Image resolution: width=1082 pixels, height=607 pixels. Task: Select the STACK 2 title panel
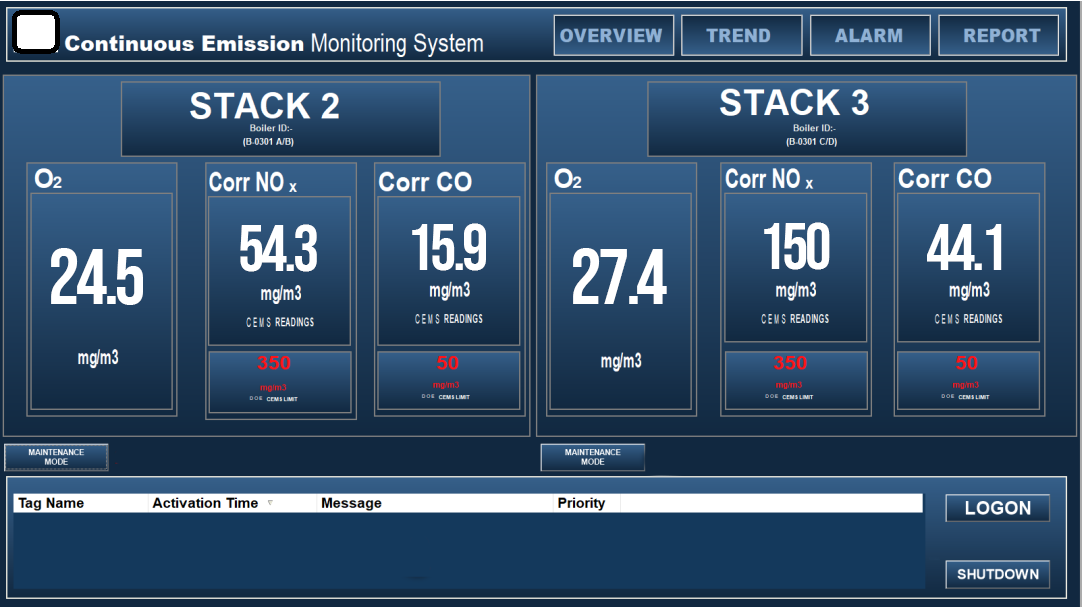click(280, 118)
